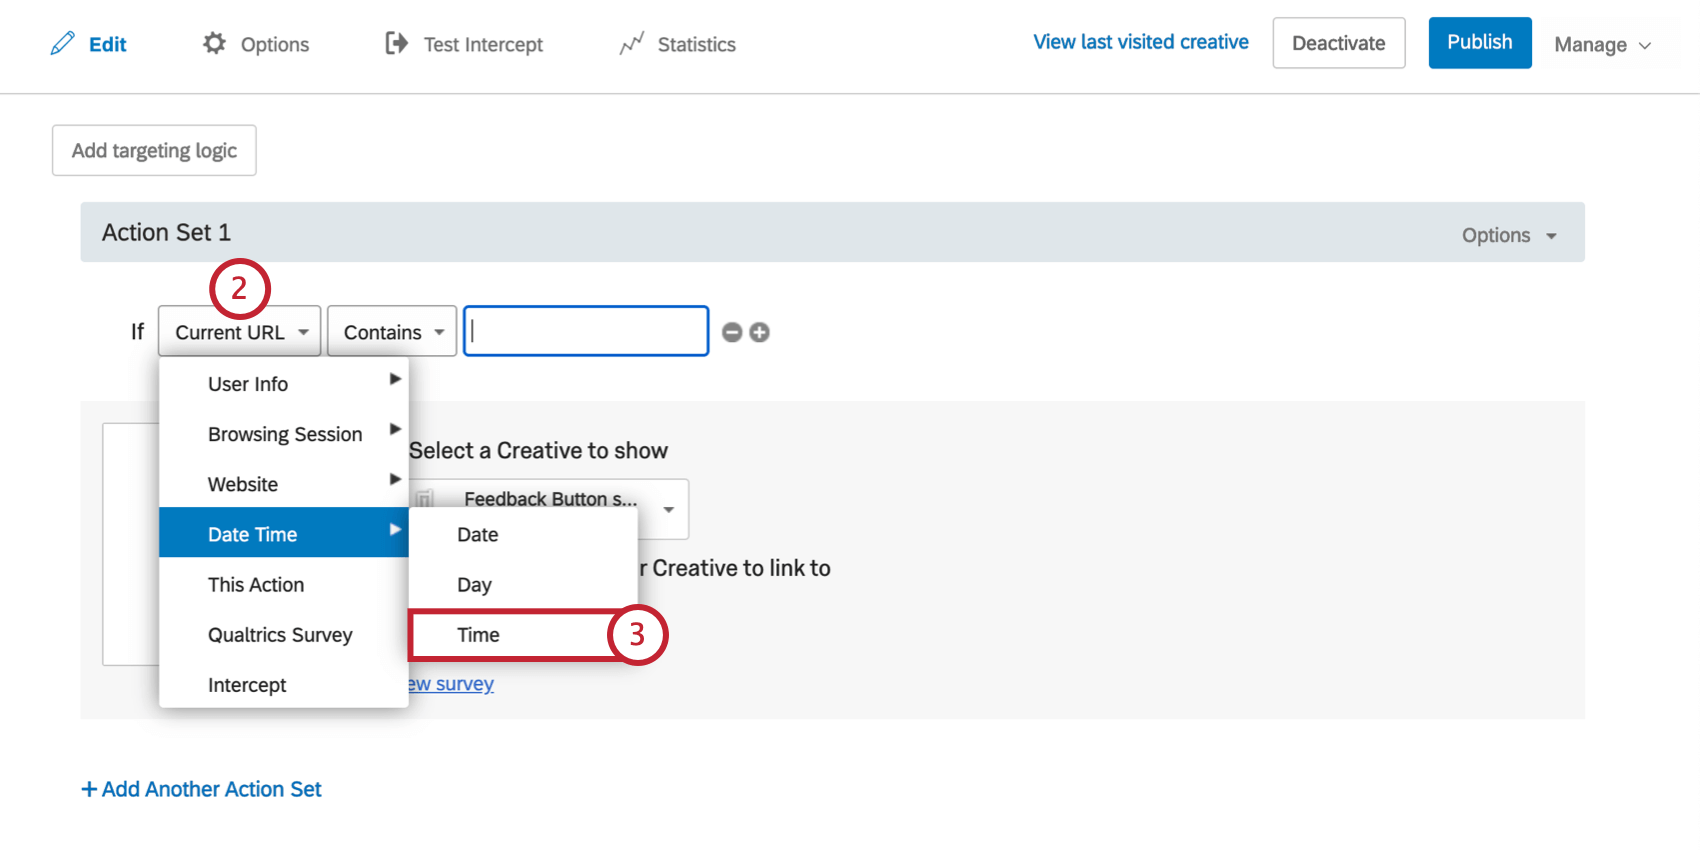Open the Current URL condition dropdown
This screenshot has width=1700, height=850.
click(x=238, y=331)
